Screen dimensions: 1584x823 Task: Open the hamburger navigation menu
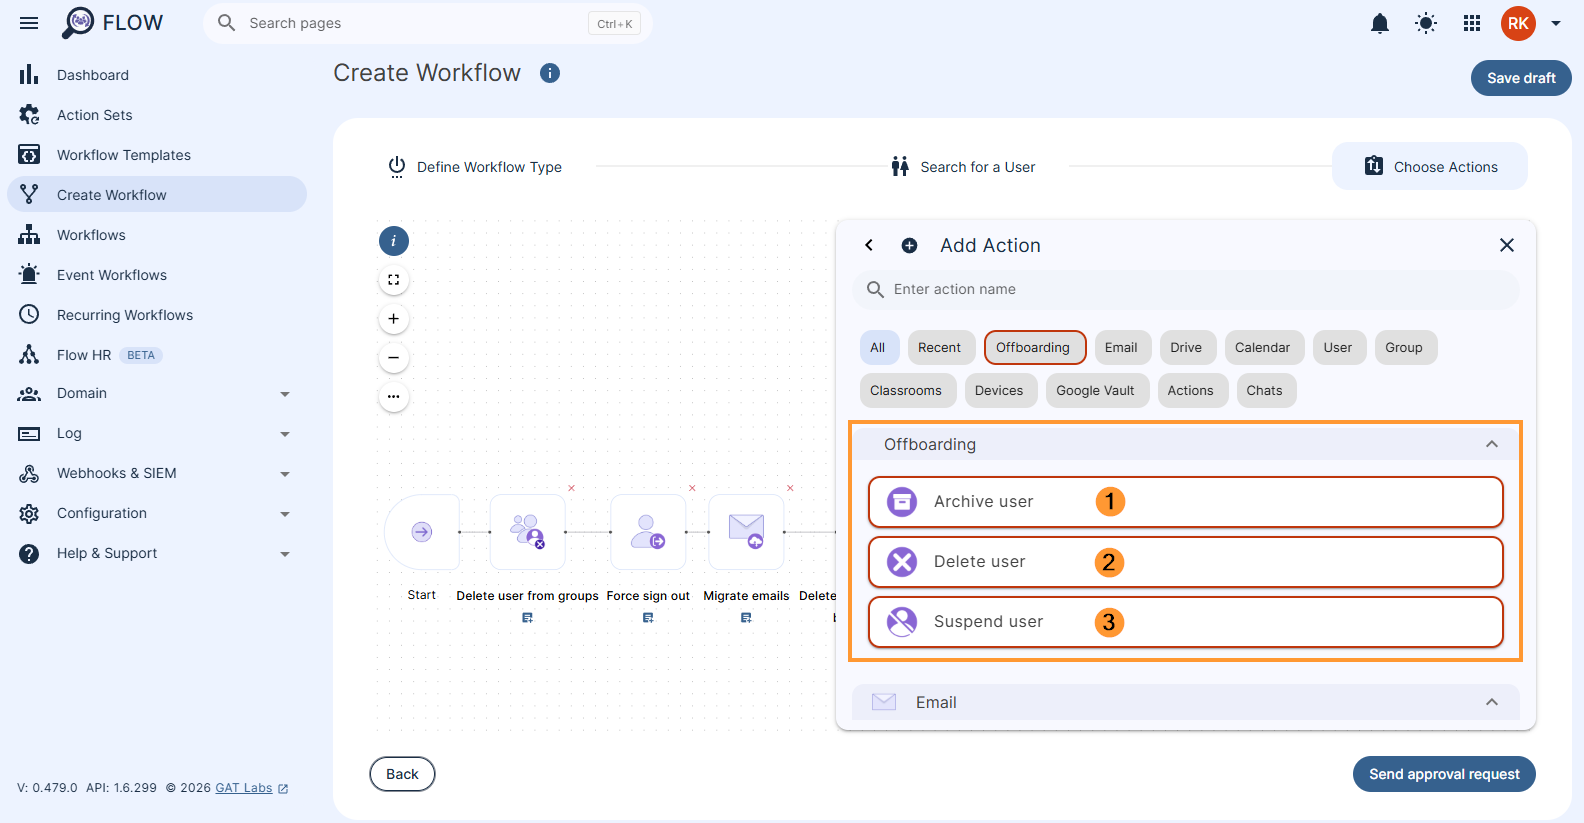tap(29, 23)
